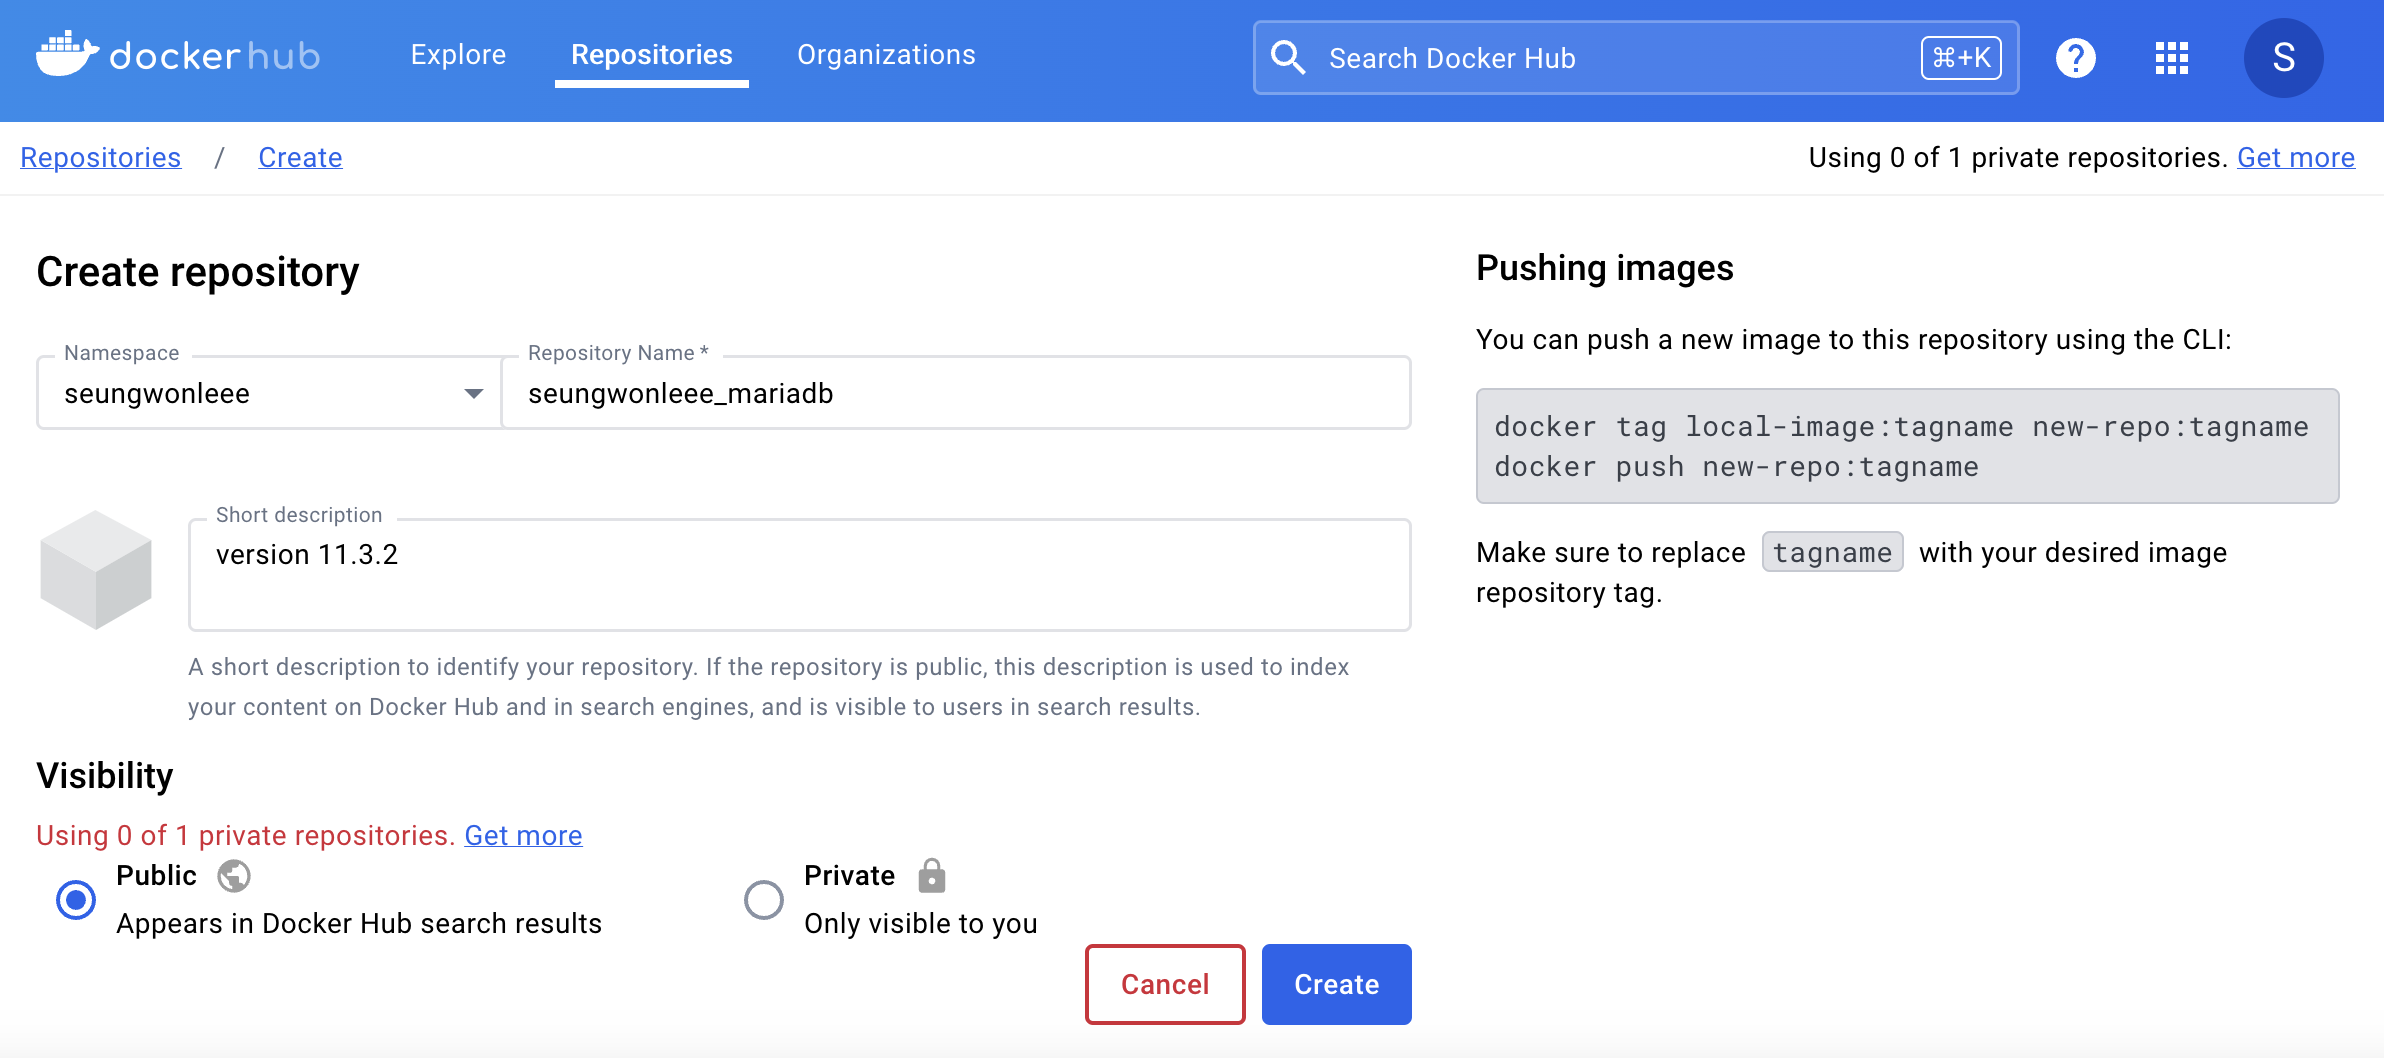Select the Private visibility radio button
This screenshot has height=1058, width=2384.
pos(764,900)
